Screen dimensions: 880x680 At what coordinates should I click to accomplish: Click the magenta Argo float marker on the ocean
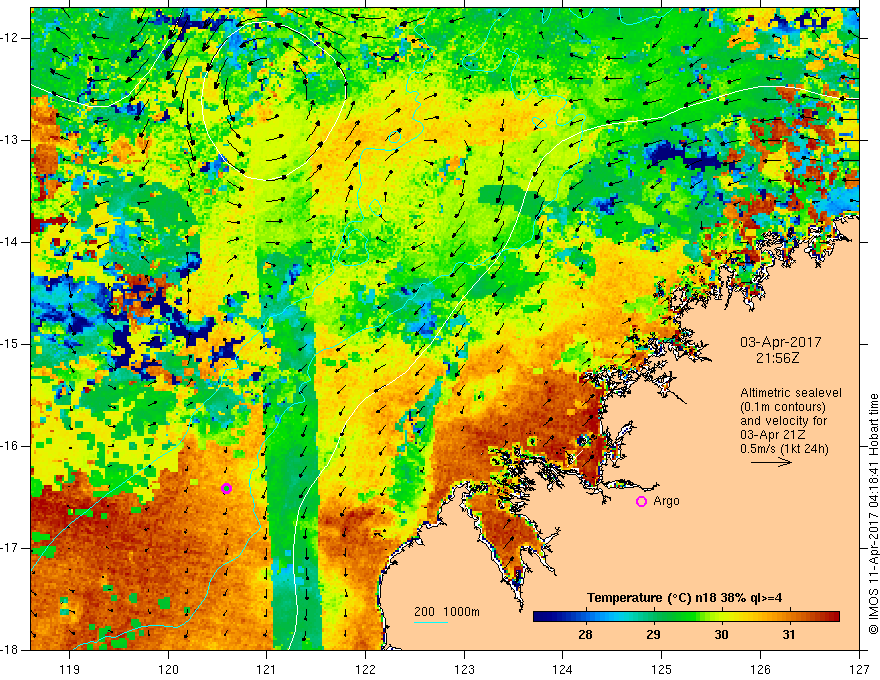(226, 489)
